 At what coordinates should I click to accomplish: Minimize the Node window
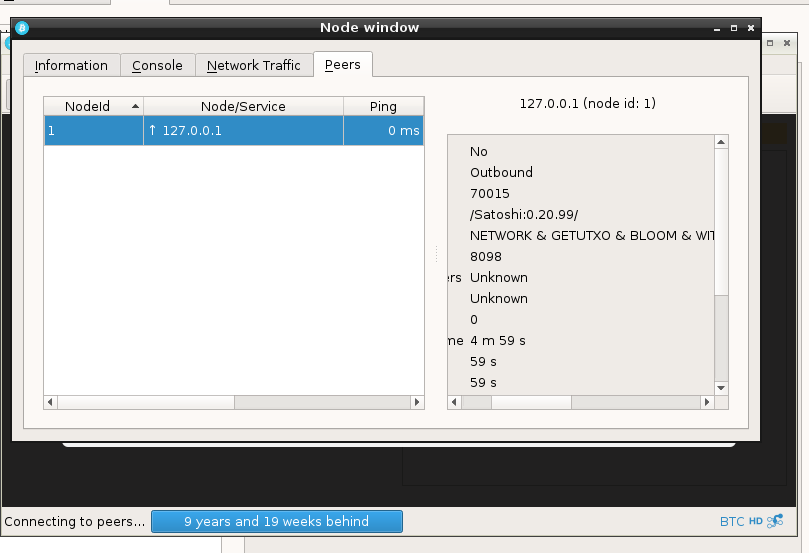click(717, 28)
